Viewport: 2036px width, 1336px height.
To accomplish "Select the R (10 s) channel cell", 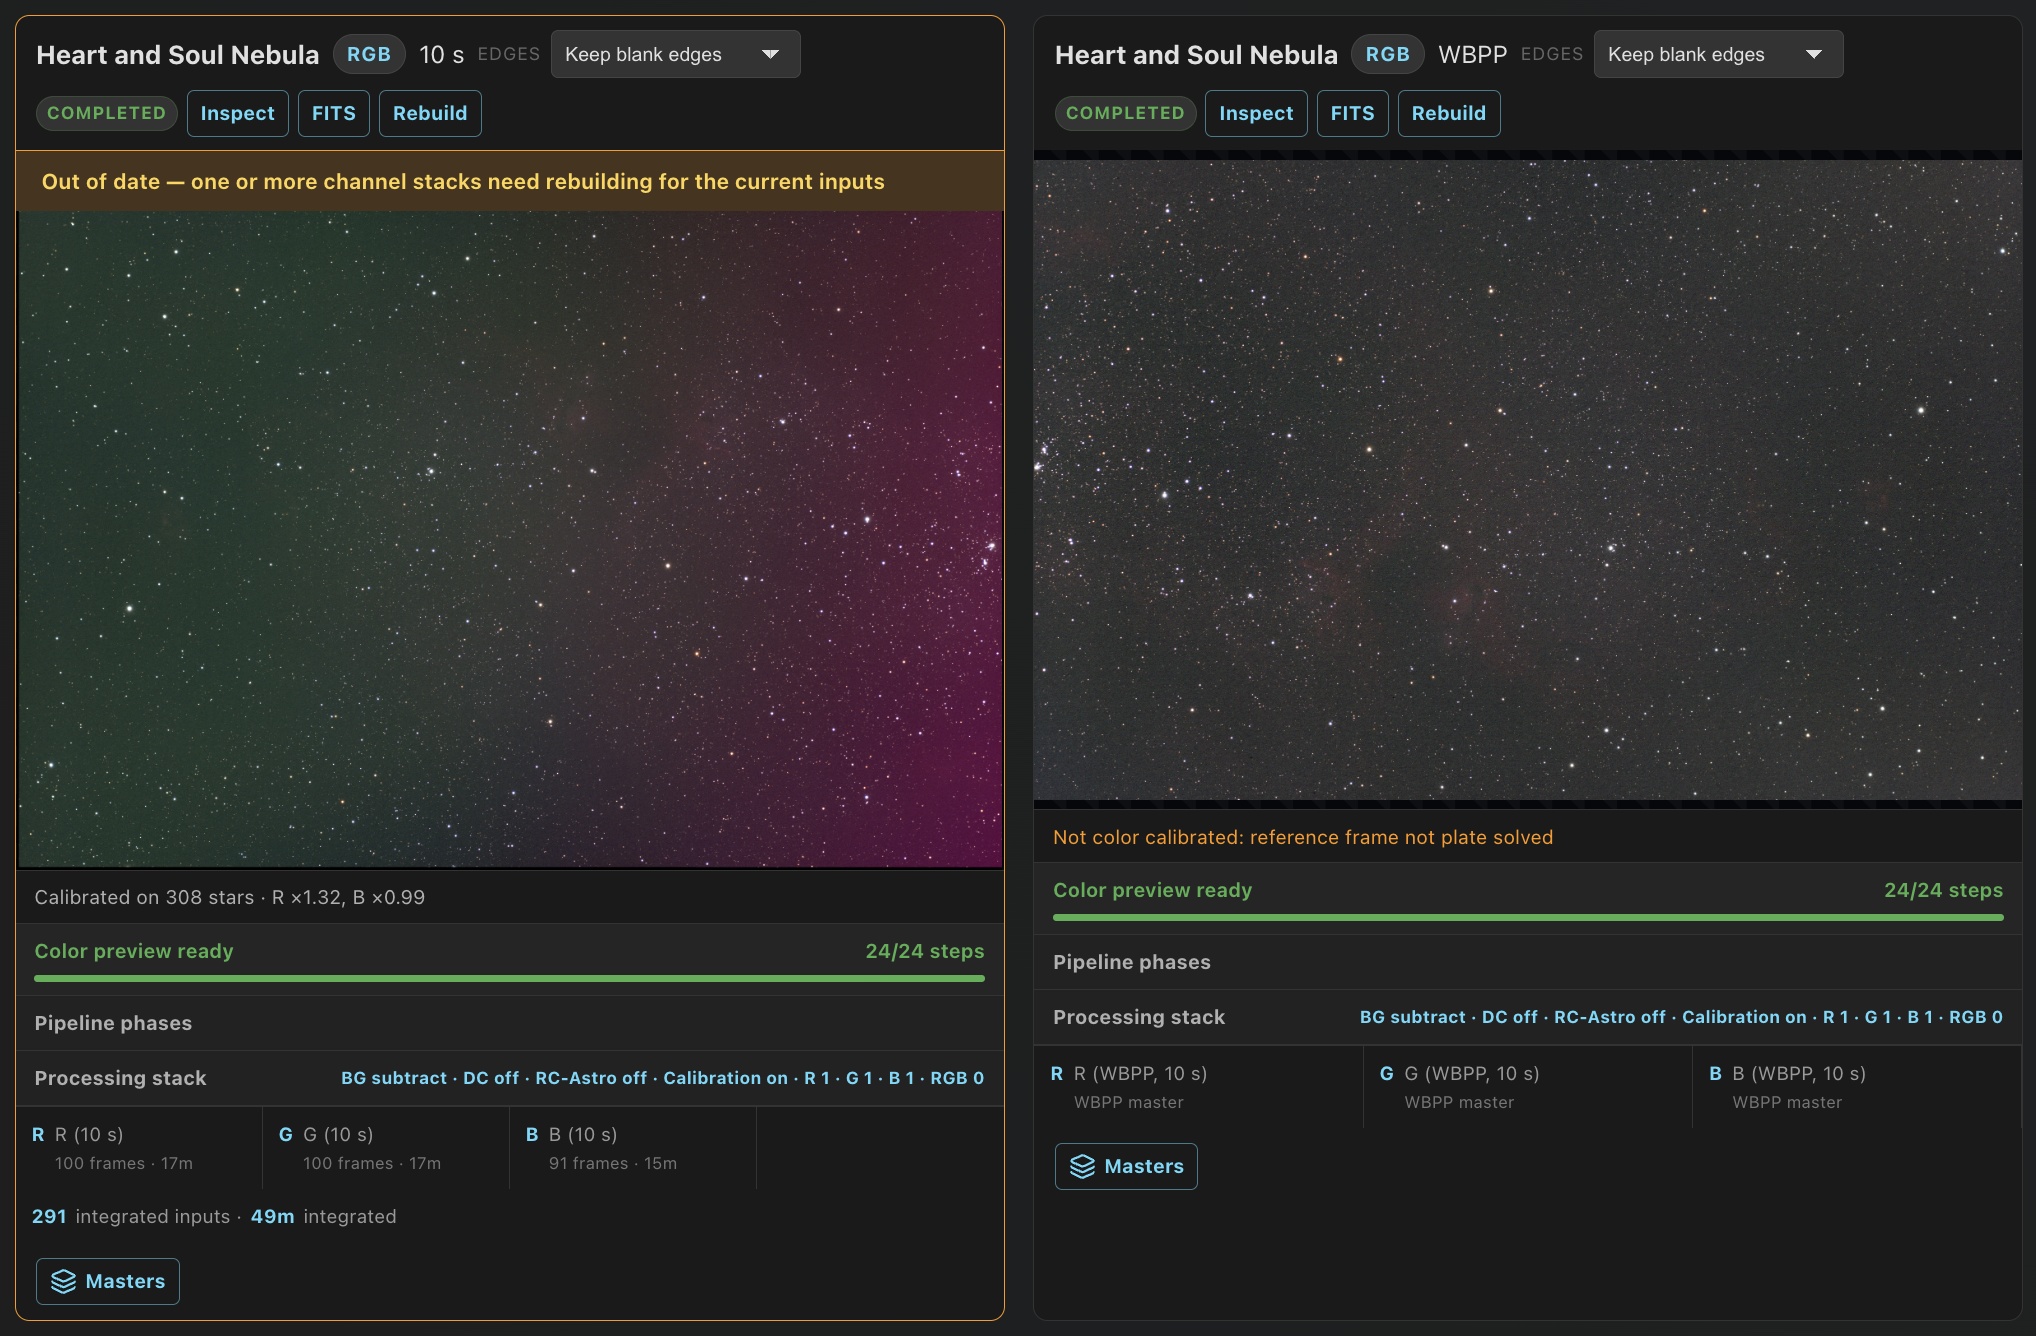I will (139, 1148).
